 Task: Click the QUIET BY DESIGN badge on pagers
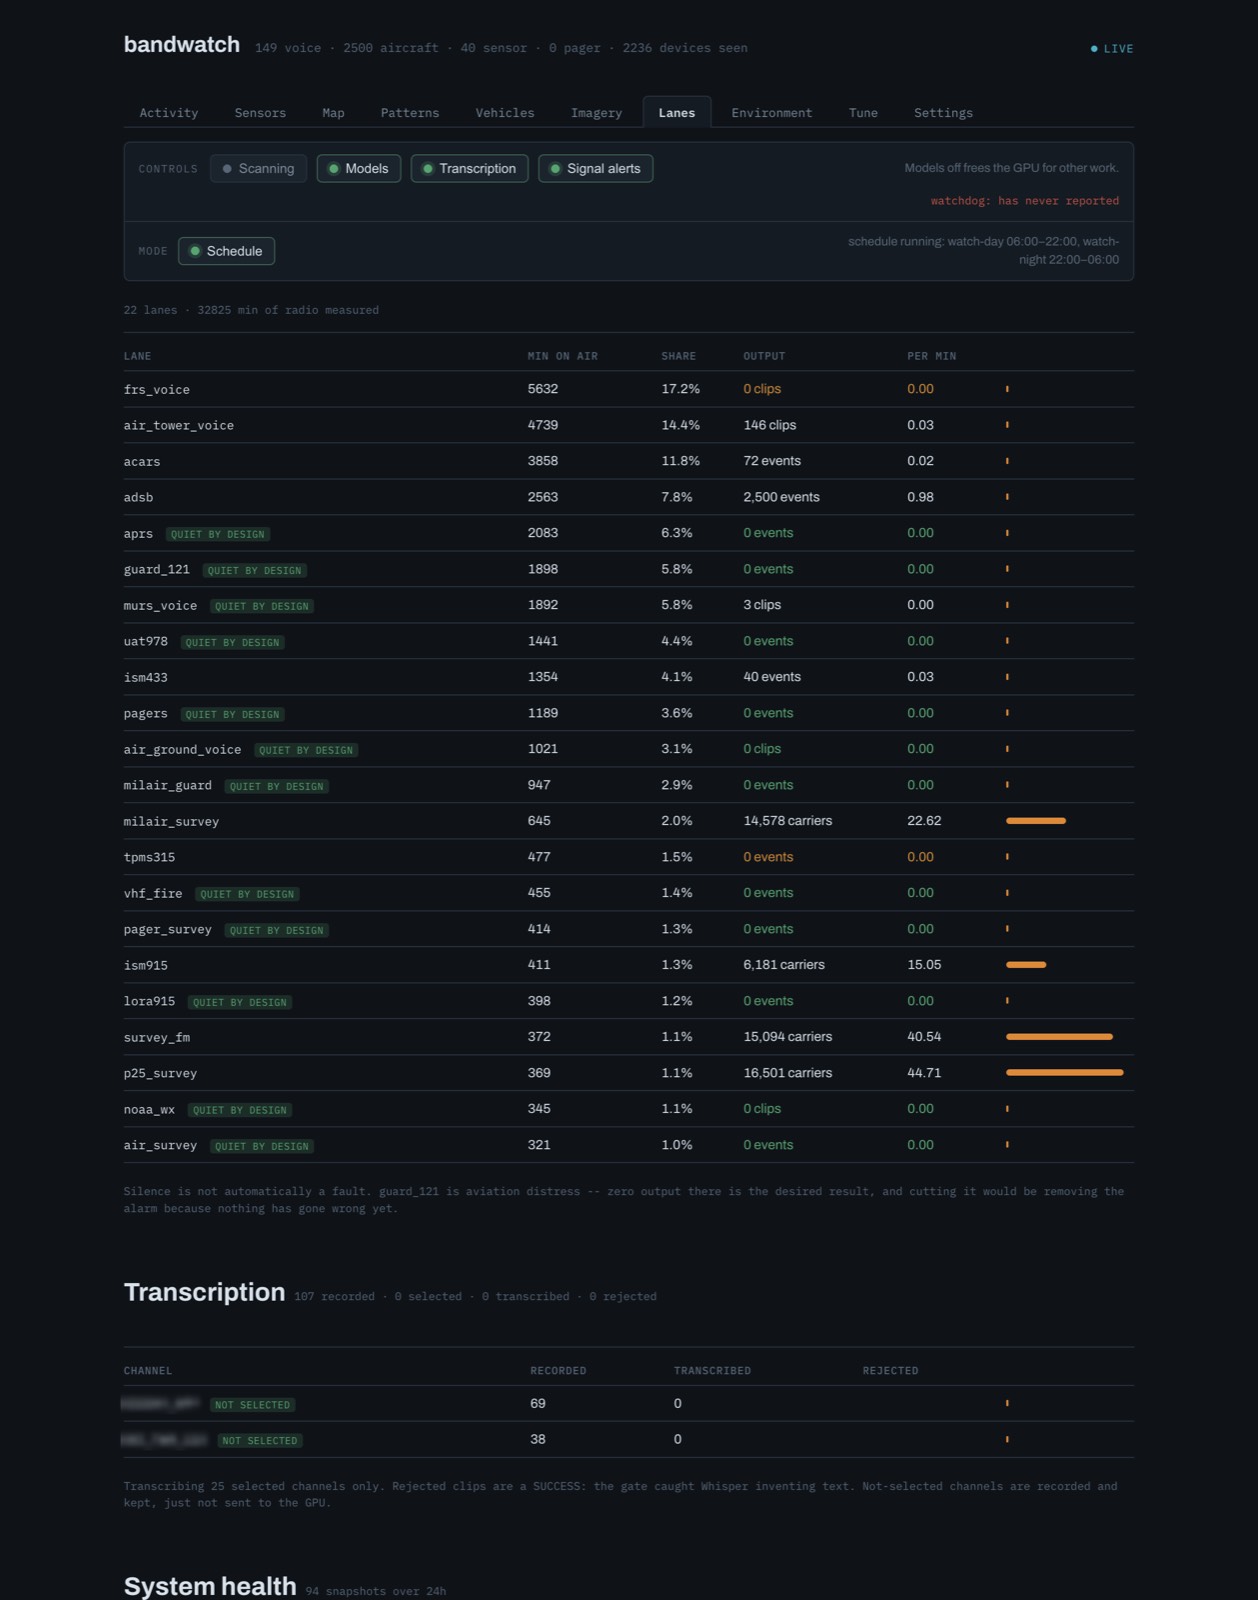(233, 714)
